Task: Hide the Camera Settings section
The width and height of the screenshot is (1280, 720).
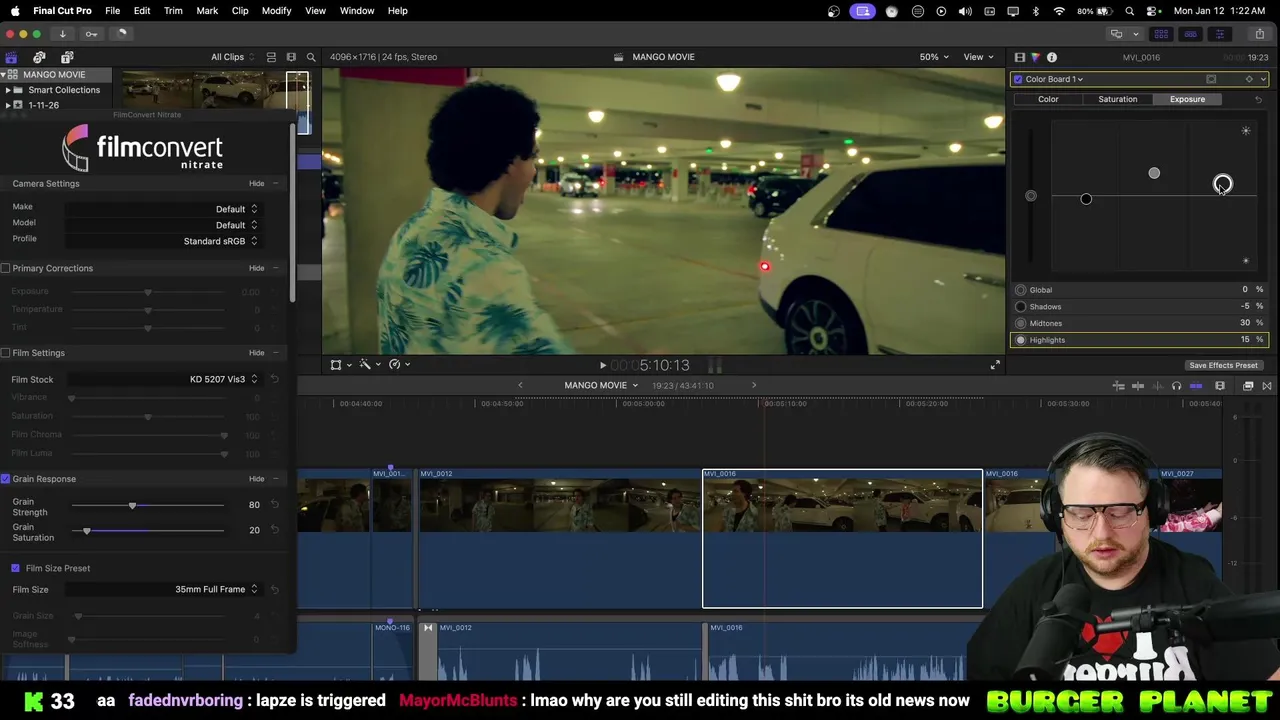Action: 257,184
